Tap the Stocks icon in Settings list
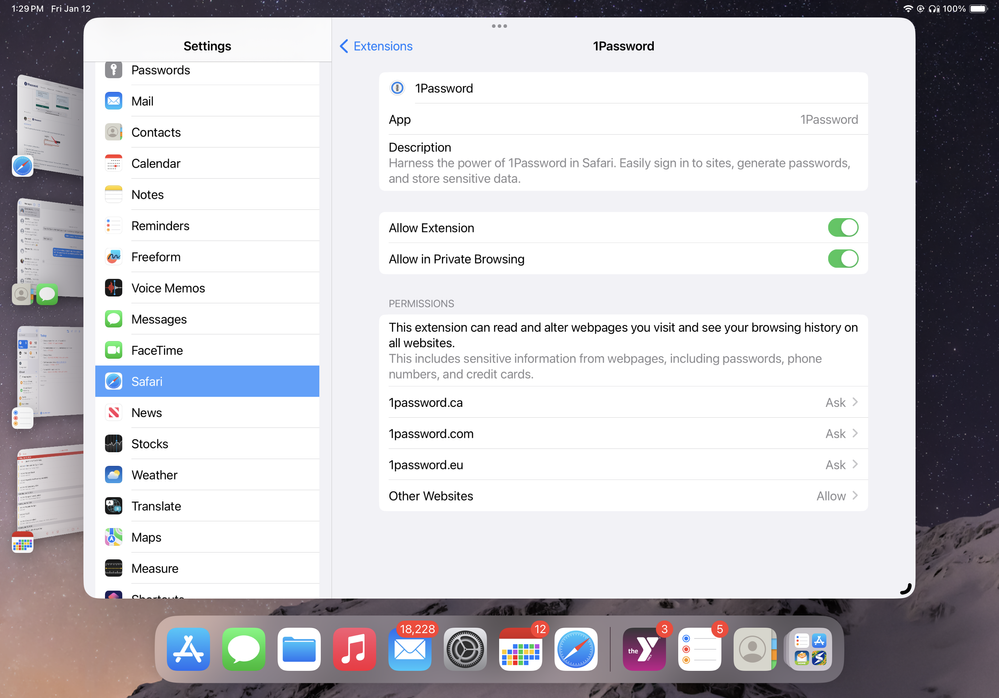 click(114, 444)
